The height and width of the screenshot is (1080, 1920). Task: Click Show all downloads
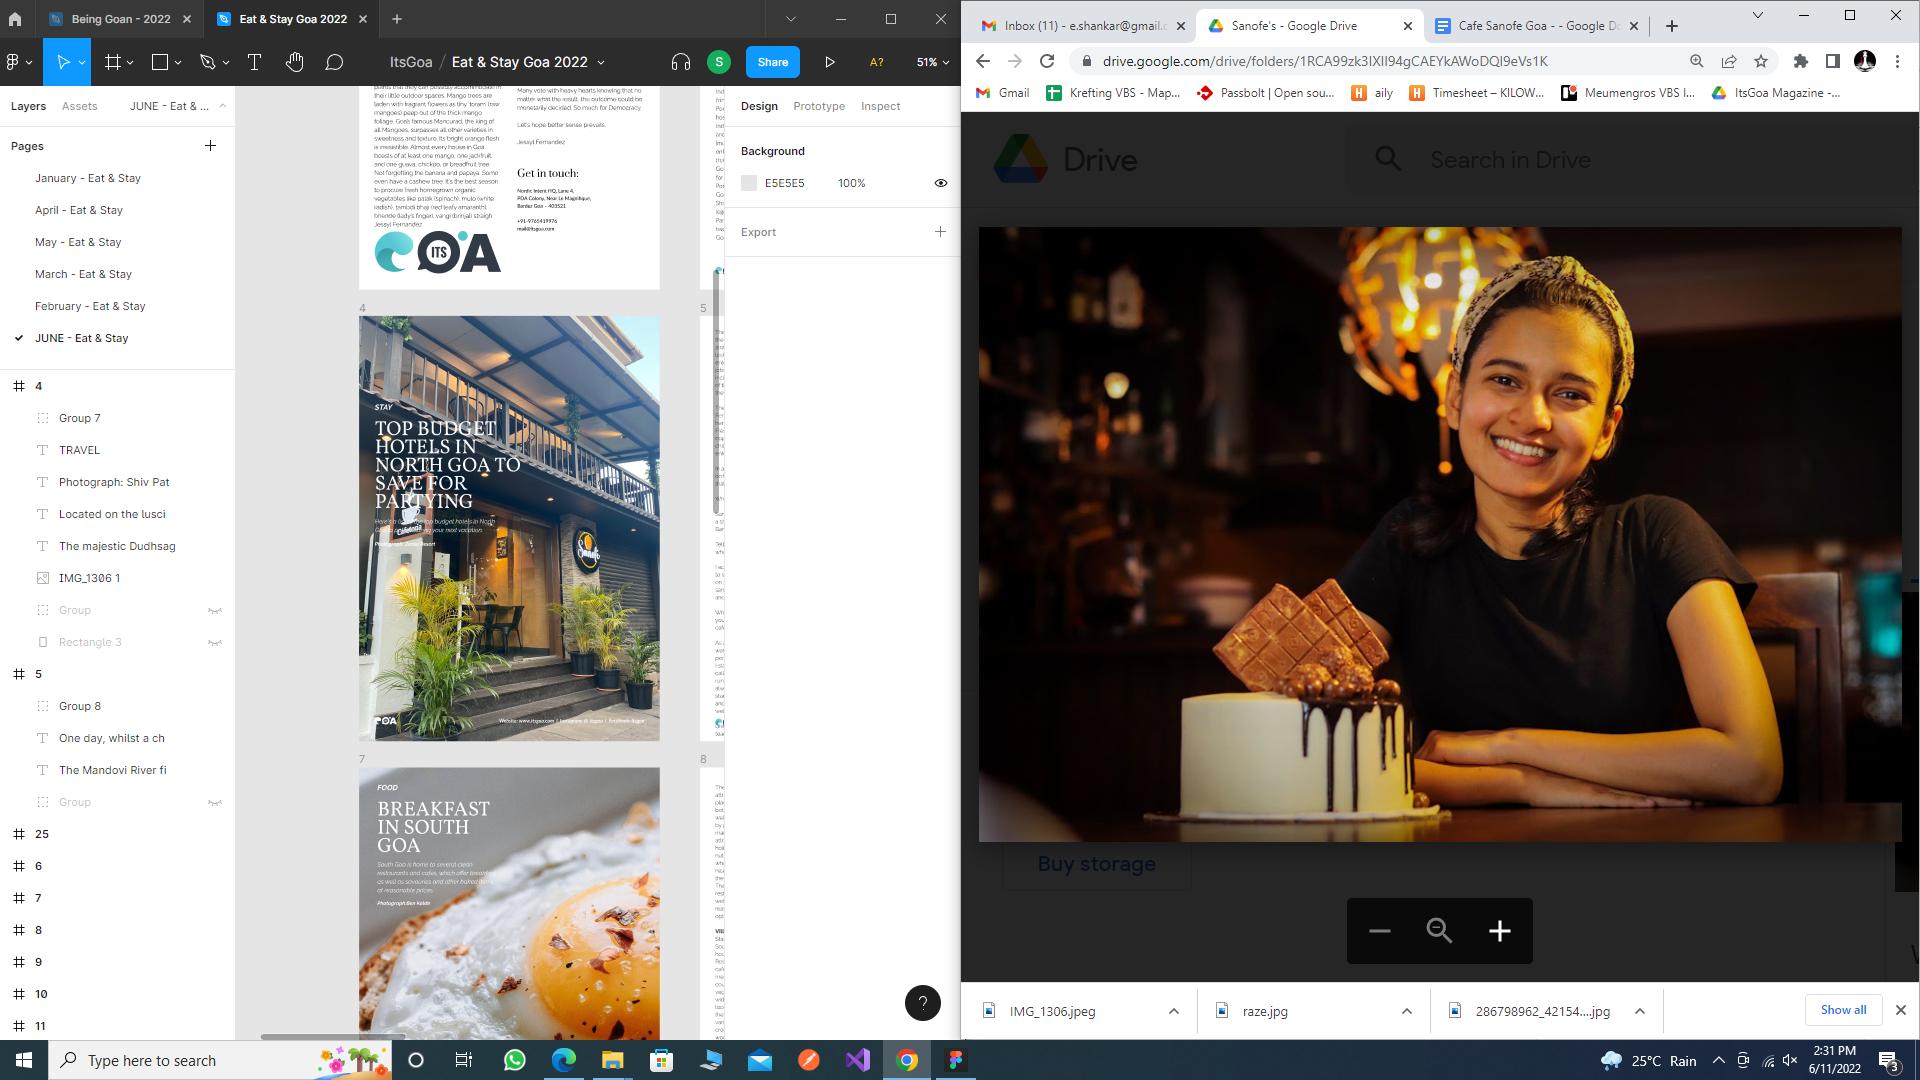(x=1842, y=1010)
